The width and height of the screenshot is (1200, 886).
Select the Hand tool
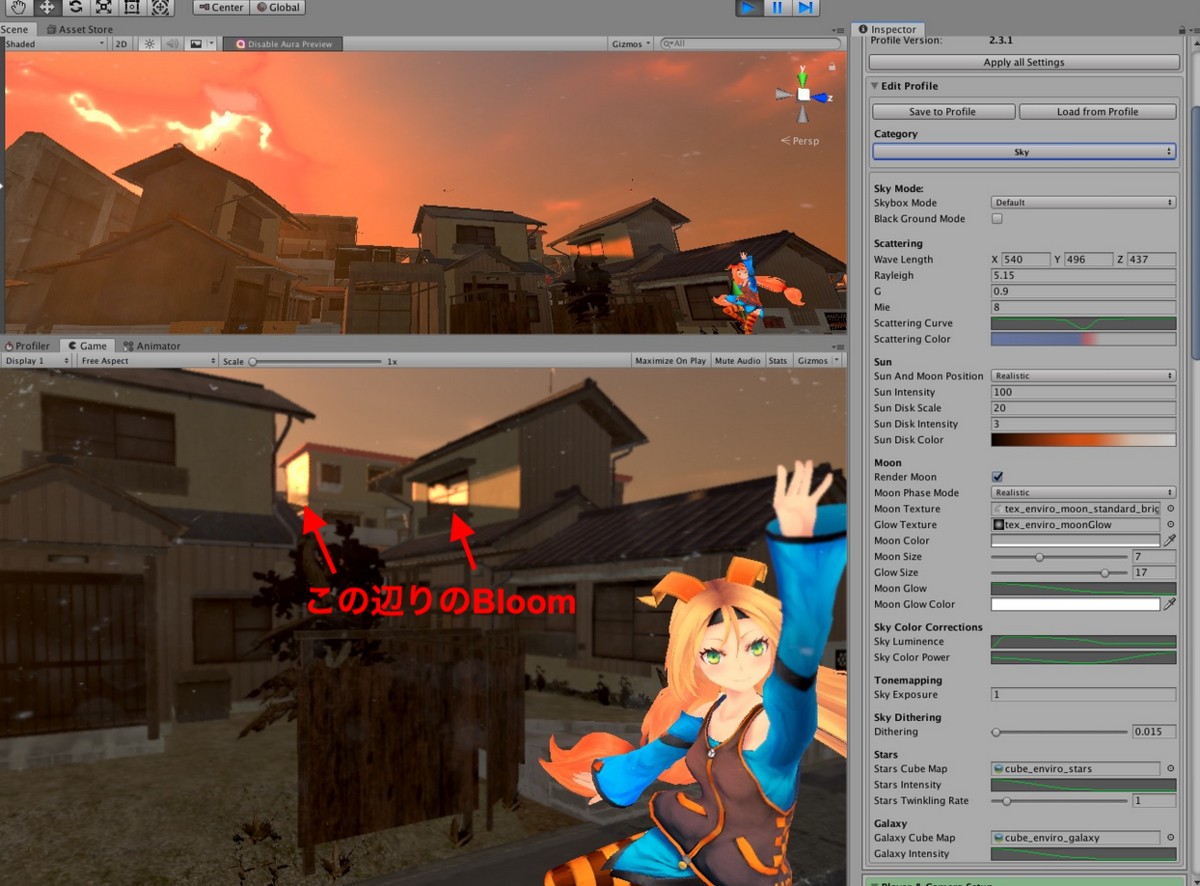point(18,7)
